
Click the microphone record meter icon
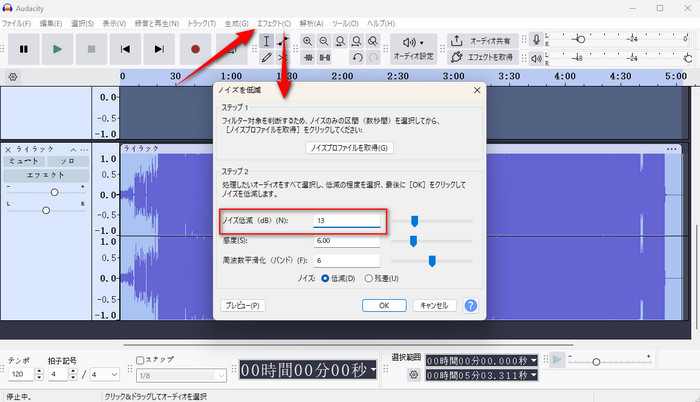pos(537,39)
